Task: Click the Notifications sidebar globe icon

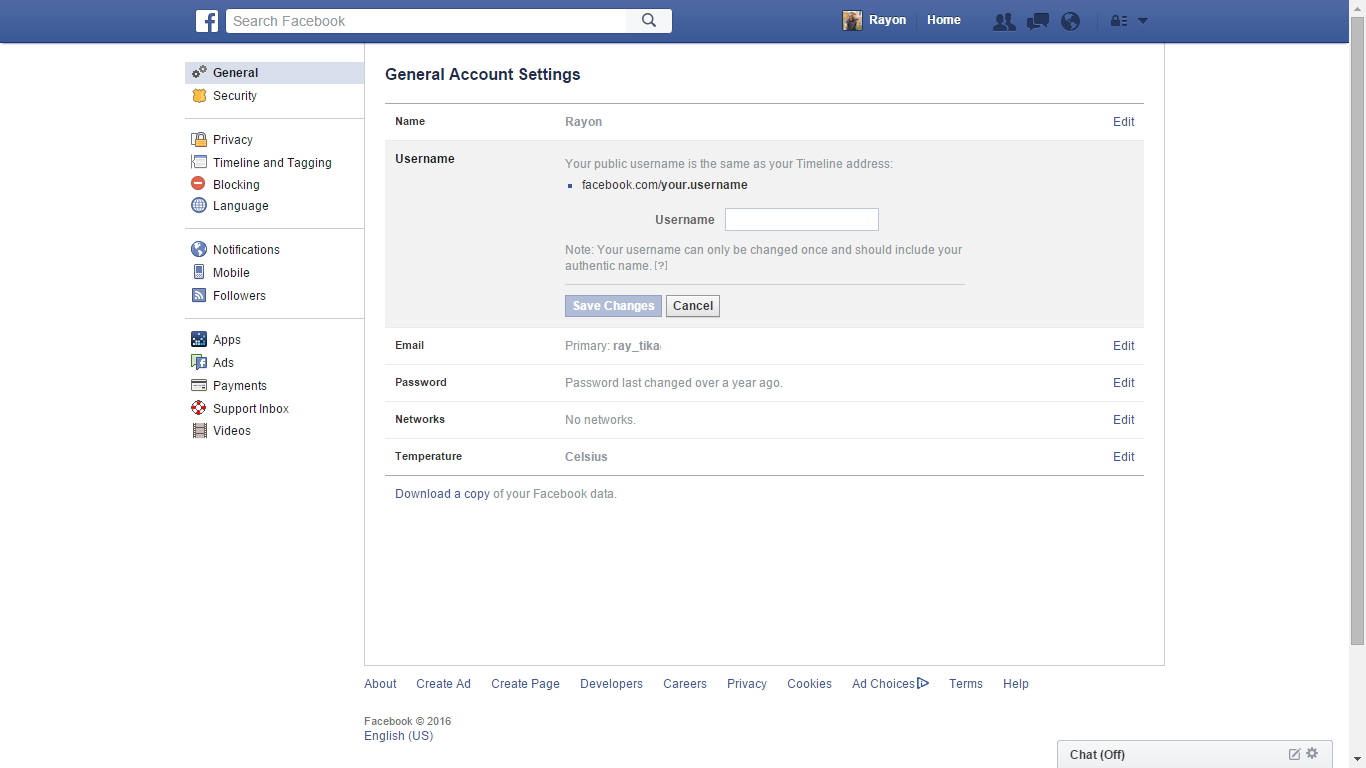Action: tap(199, 250)
